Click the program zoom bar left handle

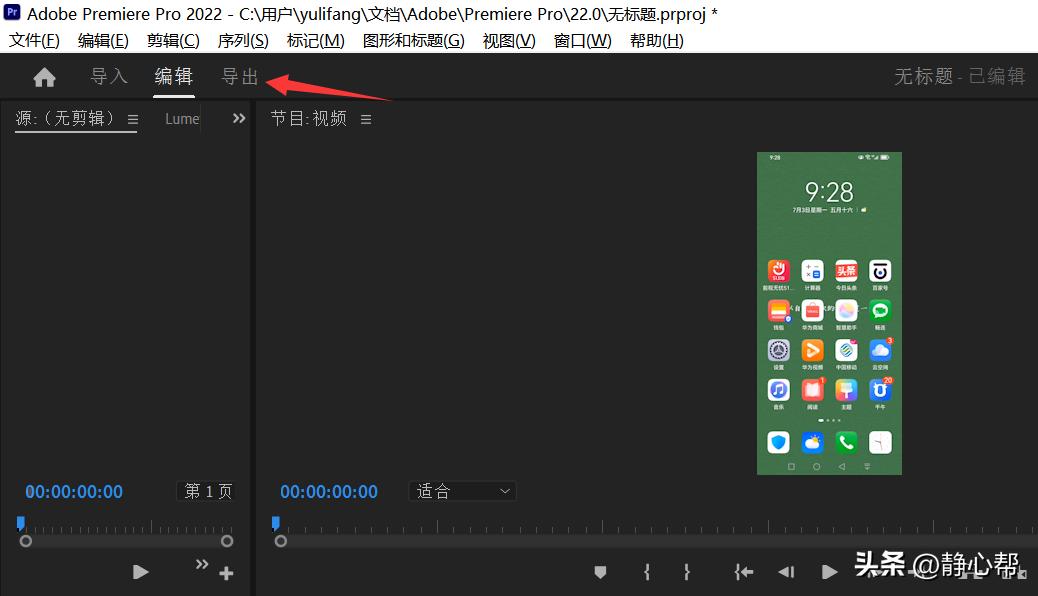(281, 542)
